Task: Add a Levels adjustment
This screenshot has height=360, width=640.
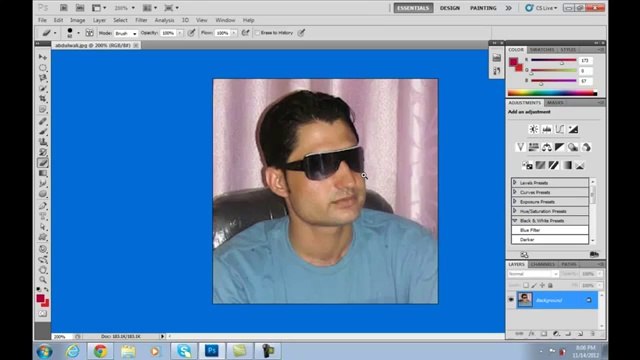Action: pos(547,129)
